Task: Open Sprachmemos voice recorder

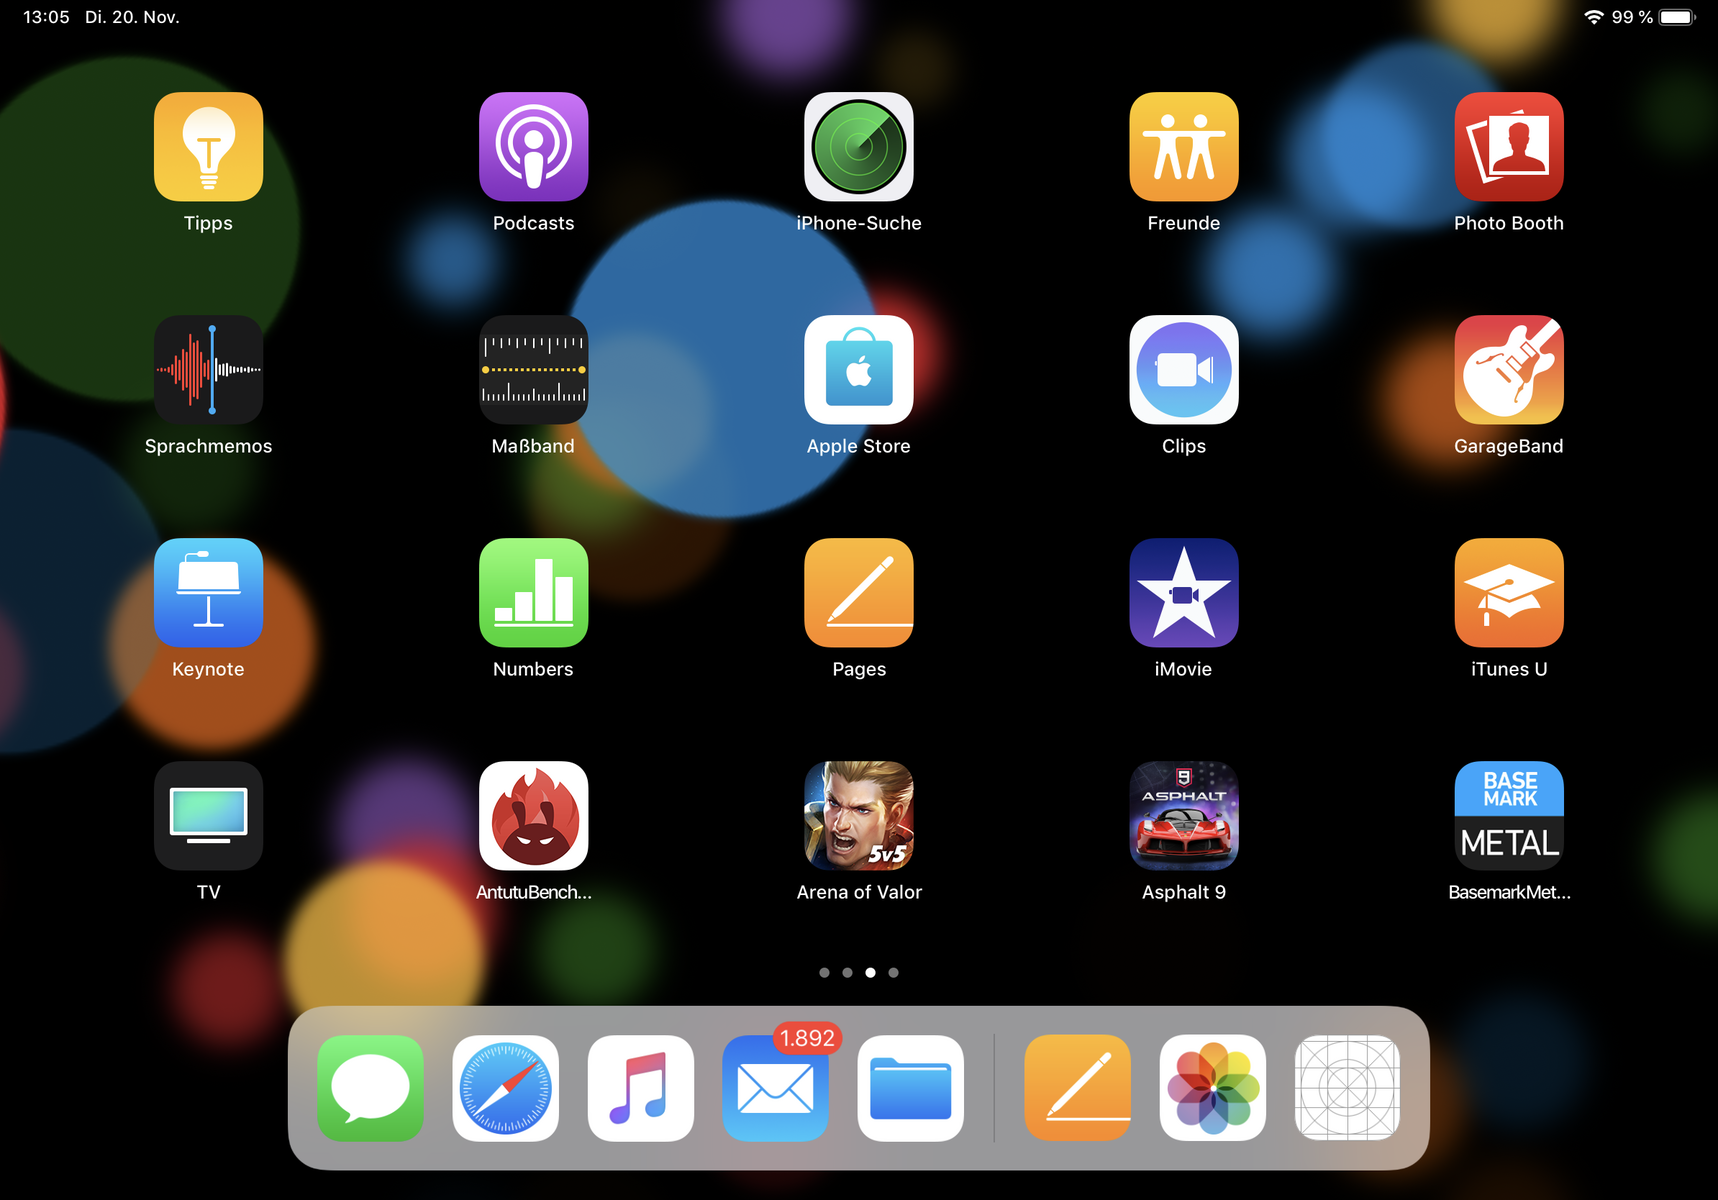Action: (x=208, y=370)
